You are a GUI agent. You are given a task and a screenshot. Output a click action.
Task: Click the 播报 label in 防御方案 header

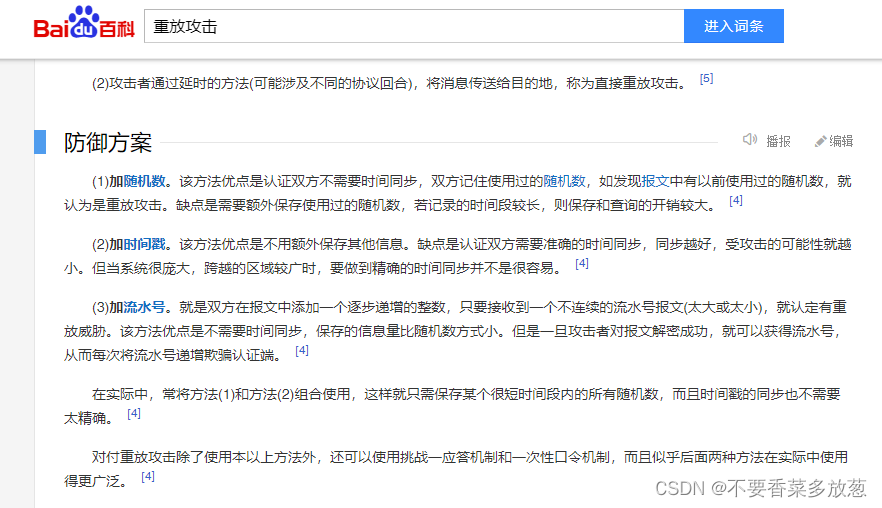(778, 141)
